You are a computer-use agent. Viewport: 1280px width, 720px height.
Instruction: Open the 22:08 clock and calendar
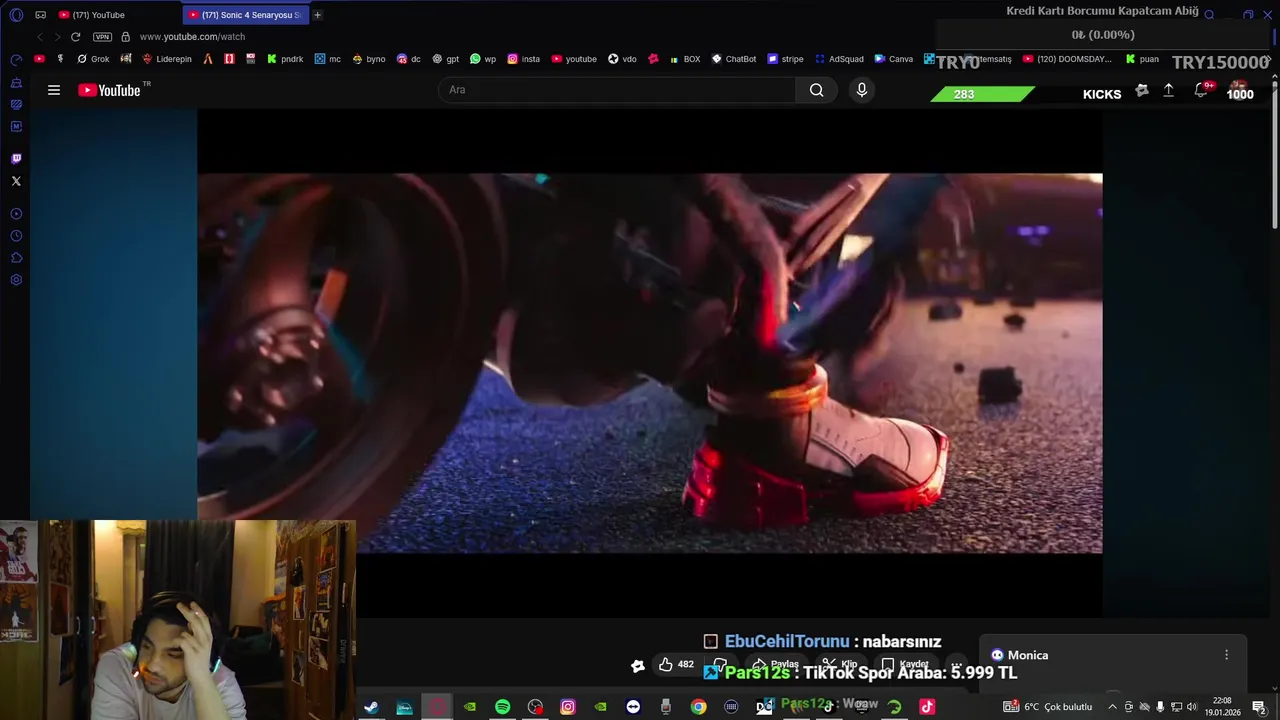tap(1222, 707)
